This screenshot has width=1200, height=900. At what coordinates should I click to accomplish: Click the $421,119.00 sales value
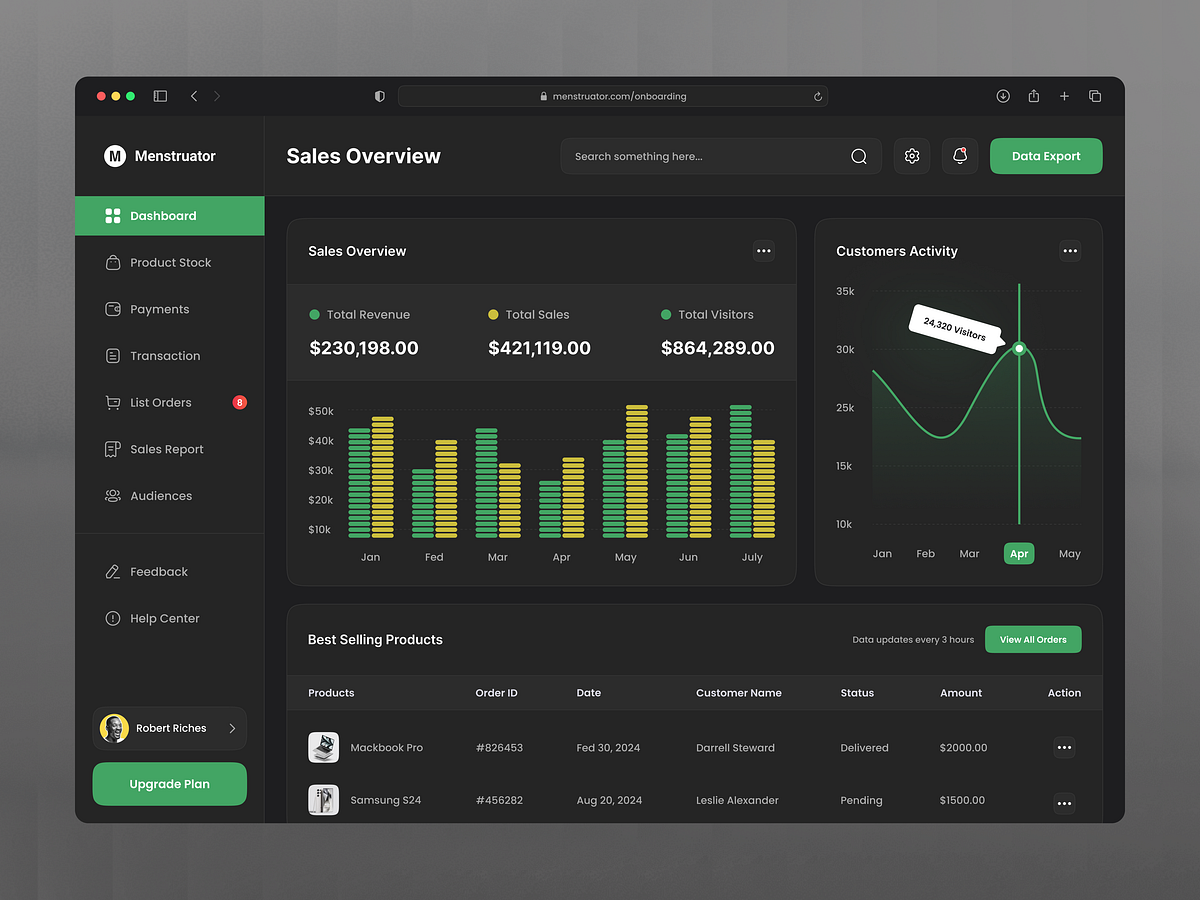pos(540,348)
